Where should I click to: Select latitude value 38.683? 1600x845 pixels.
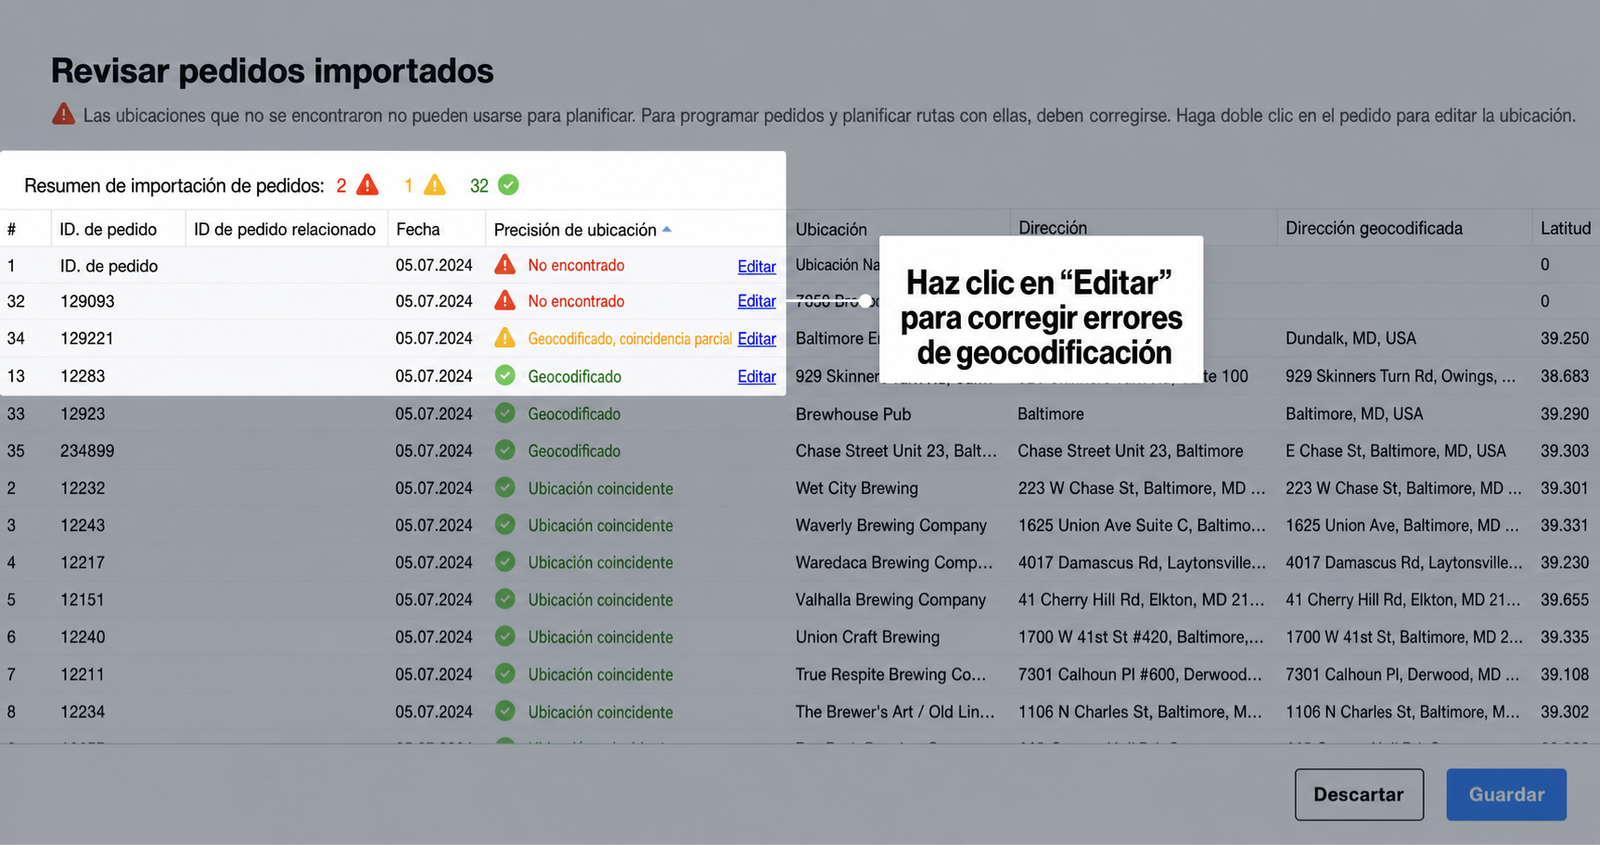(1564, 376)
